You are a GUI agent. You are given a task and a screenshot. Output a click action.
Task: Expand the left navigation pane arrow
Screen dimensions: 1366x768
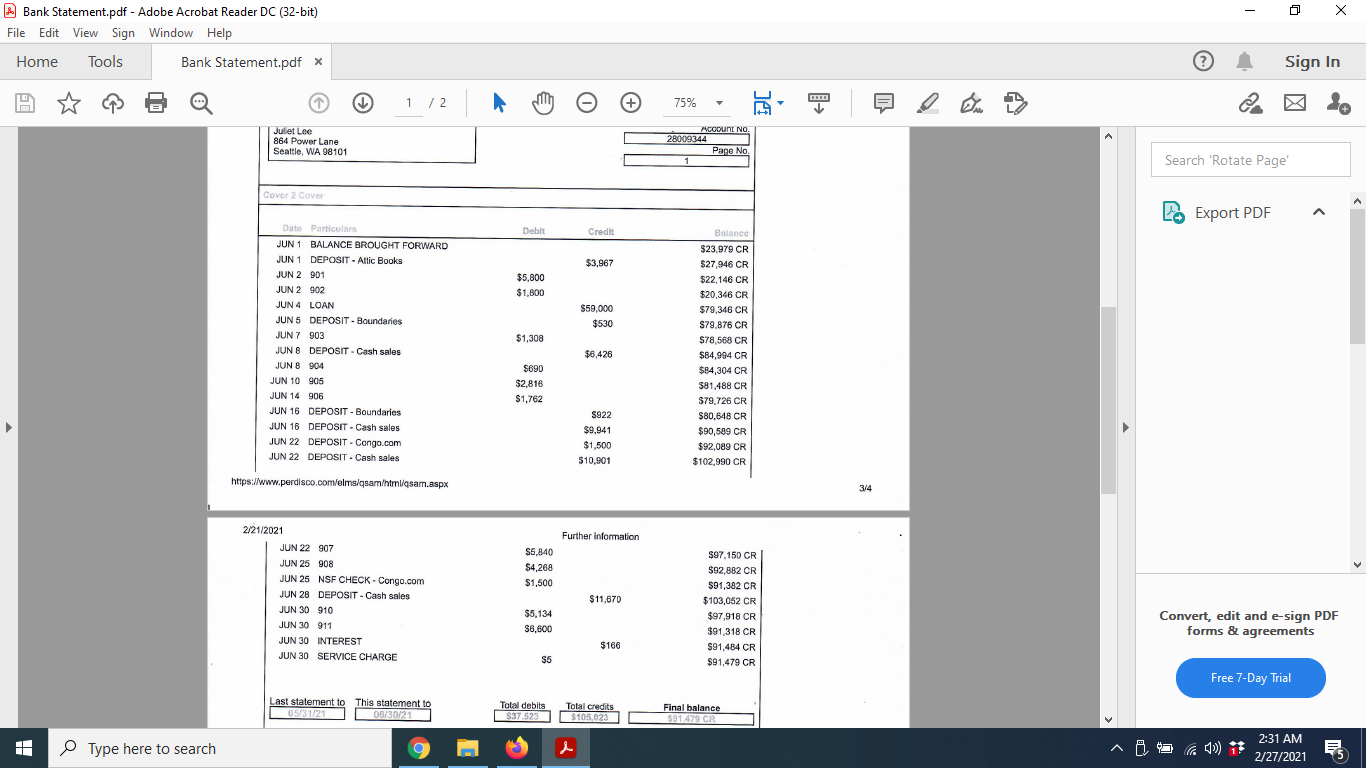pos(9,428)
